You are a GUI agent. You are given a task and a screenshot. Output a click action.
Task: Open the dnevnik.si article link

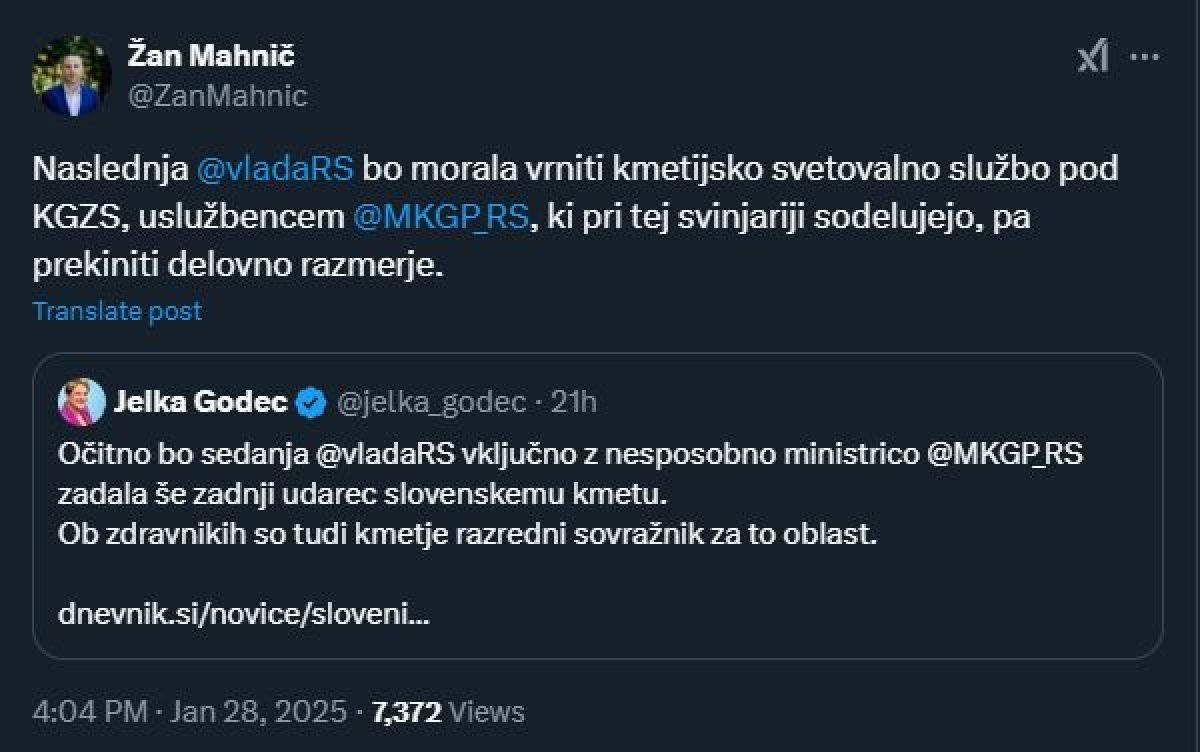[x=244, y=613]
